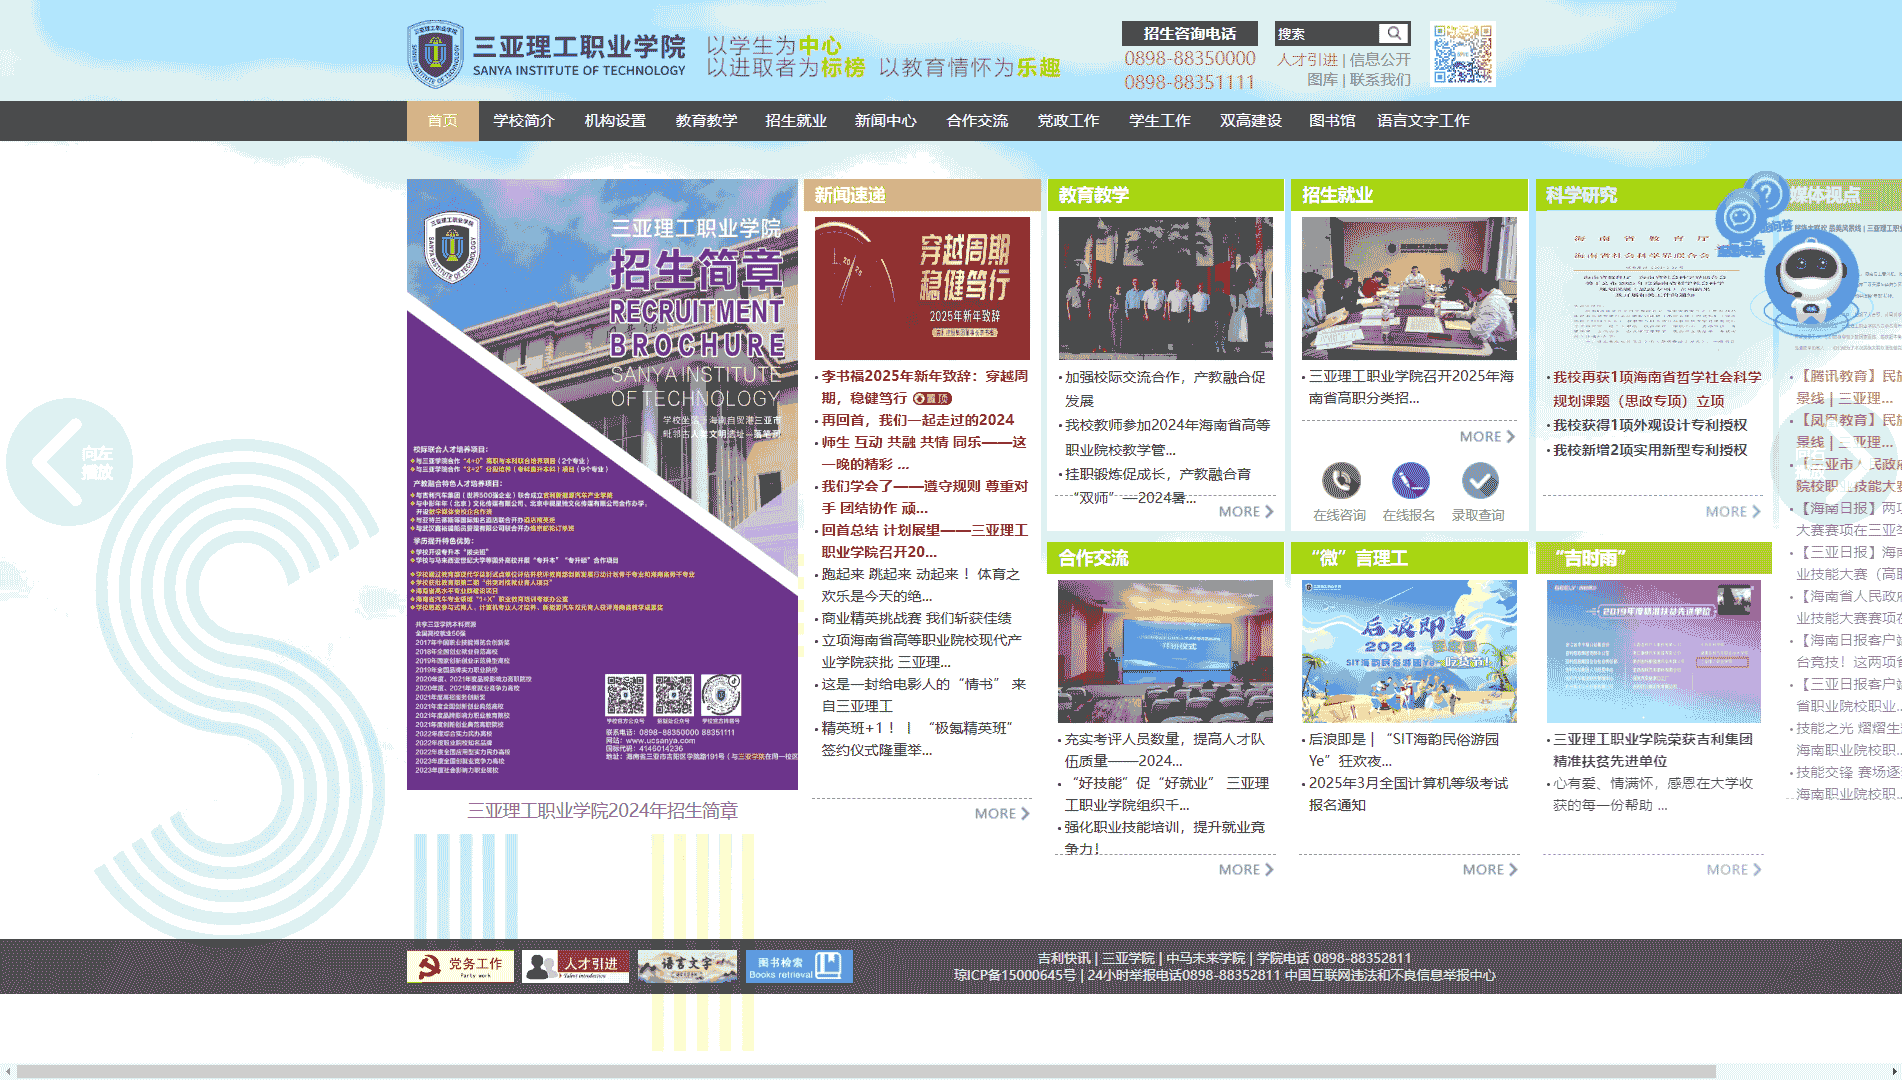Click the 在线咨询 headset icon

1341,481
